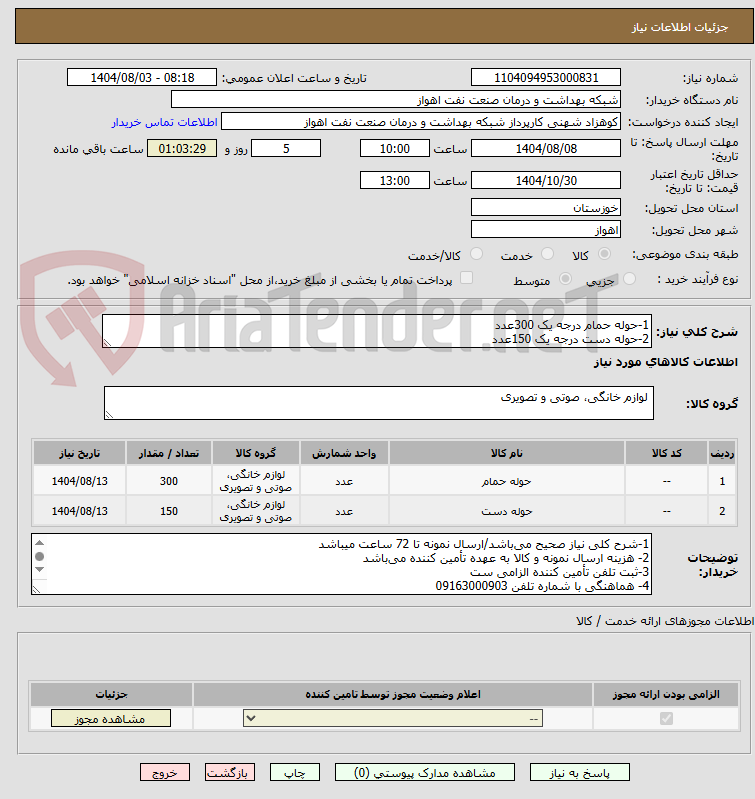Click the حوله حمام item name cell
755x799 pixels.
click(x=506, y=481)
